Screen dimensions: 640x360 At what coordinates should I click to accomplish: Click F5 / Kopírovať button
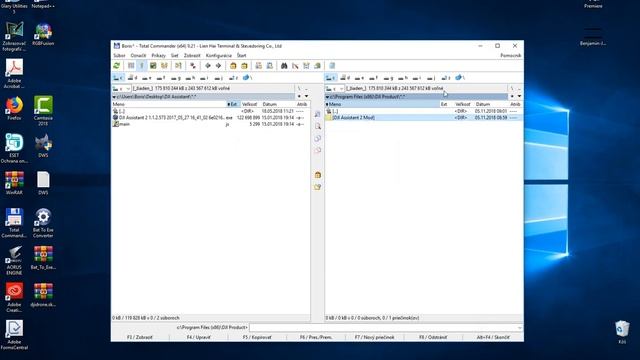pos(257,338)
